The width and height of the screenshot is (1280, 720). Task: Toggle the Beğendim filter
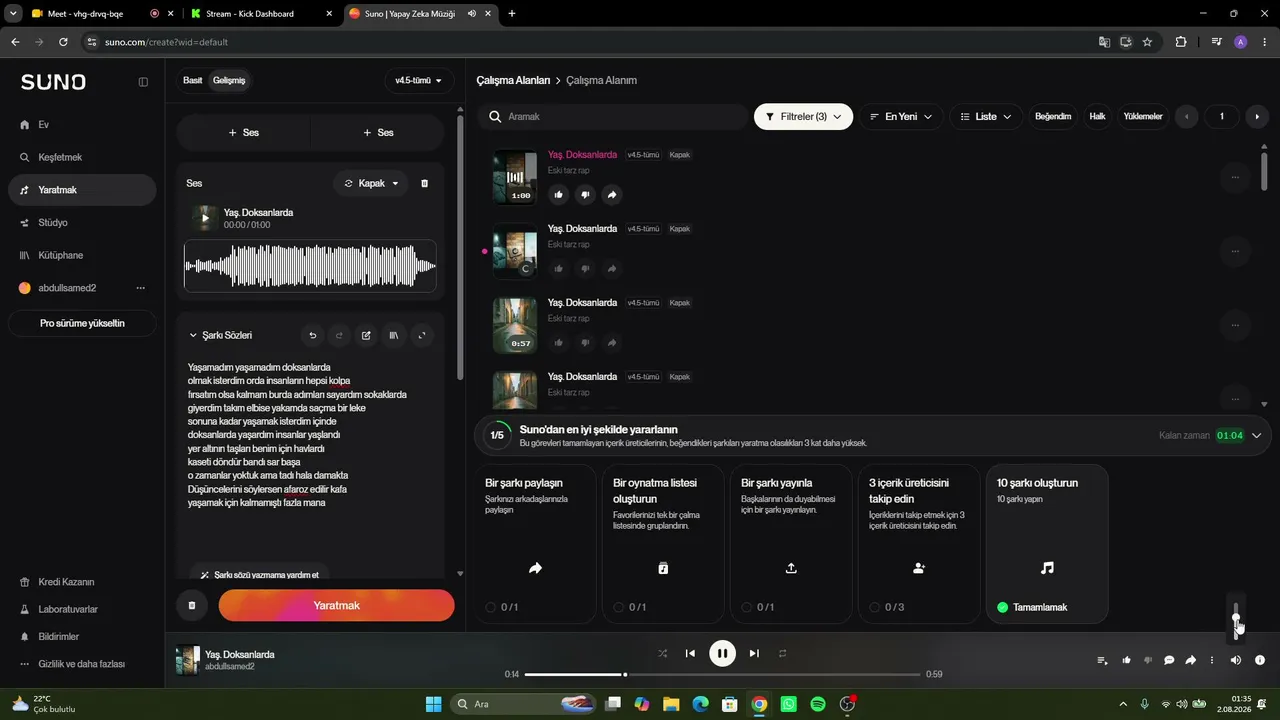point(1053,117)
